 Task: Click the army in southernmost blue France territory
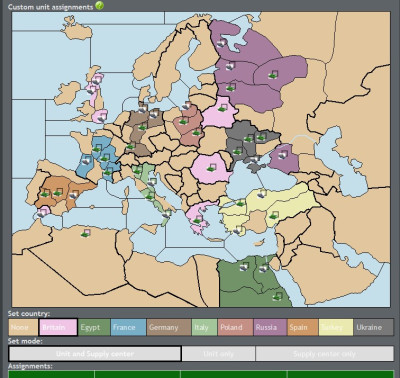pyautogui.click(x=107, y=172)
